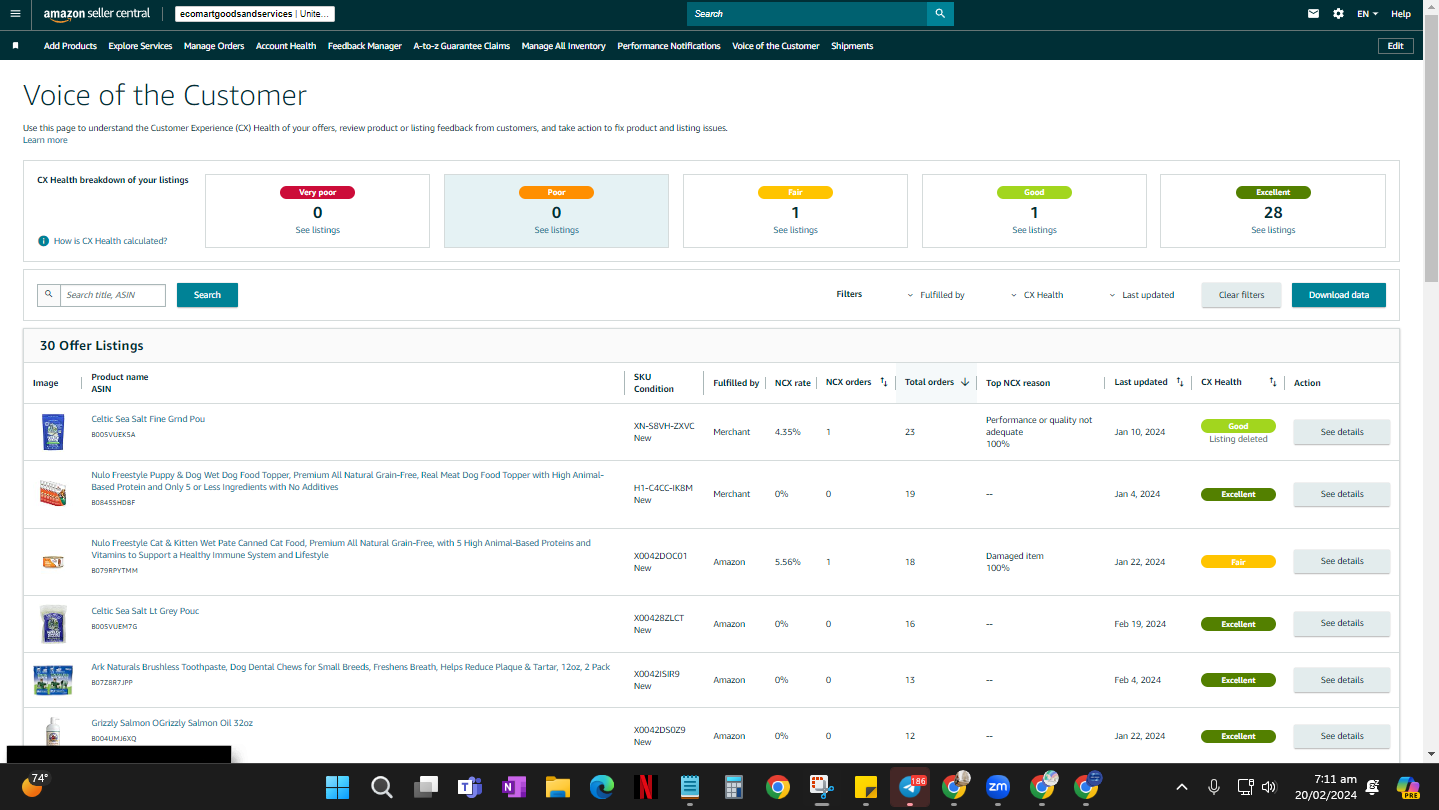Open the volume control in system tray
The width and height of the screenshot is (1439, 810).
1269,787
